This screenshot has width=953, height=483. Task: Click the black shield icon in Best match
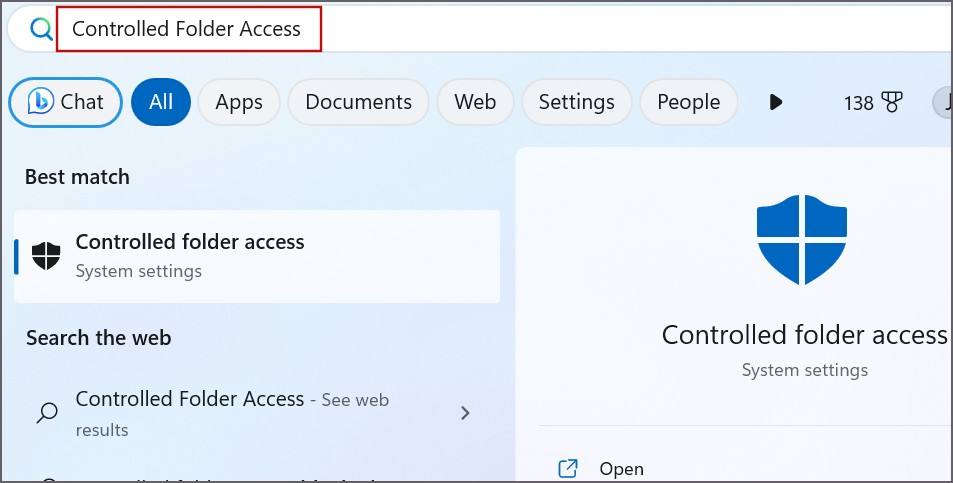click(46, 255)
